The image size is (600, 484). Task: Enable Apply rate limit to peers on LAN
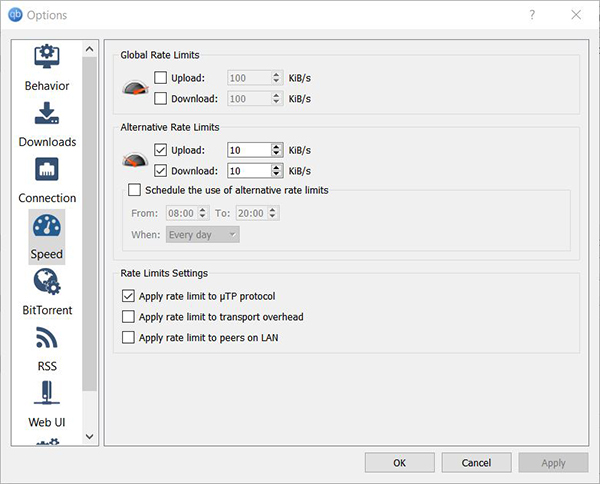128,337
